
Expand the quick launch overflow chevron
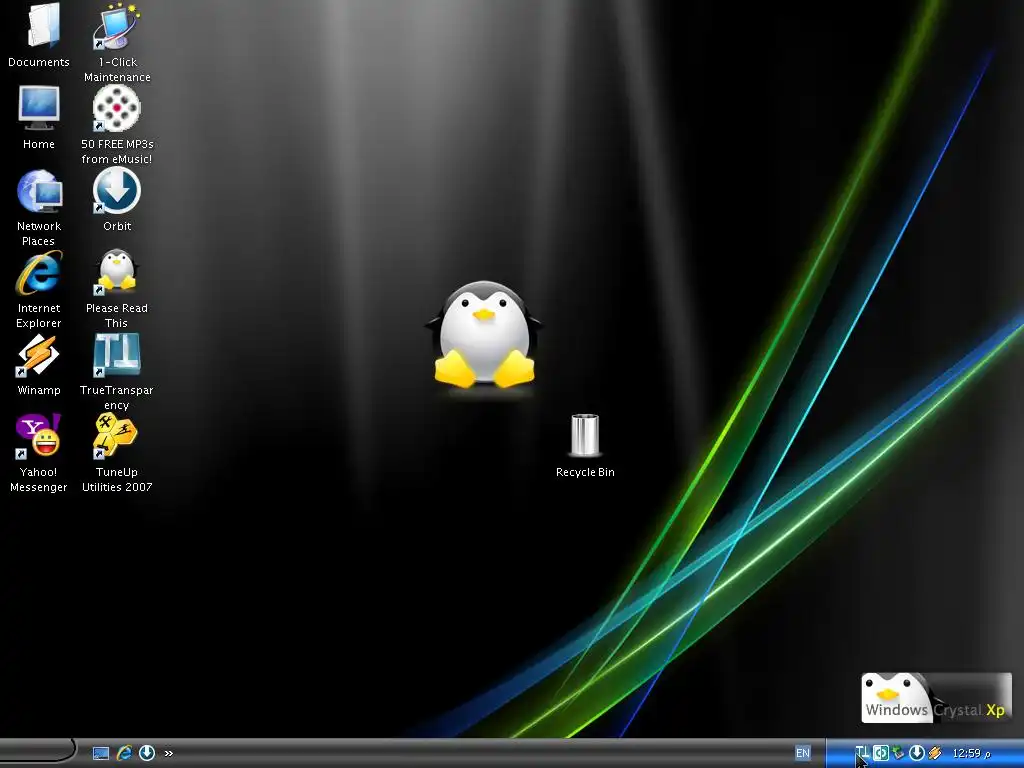pos(169,754)
